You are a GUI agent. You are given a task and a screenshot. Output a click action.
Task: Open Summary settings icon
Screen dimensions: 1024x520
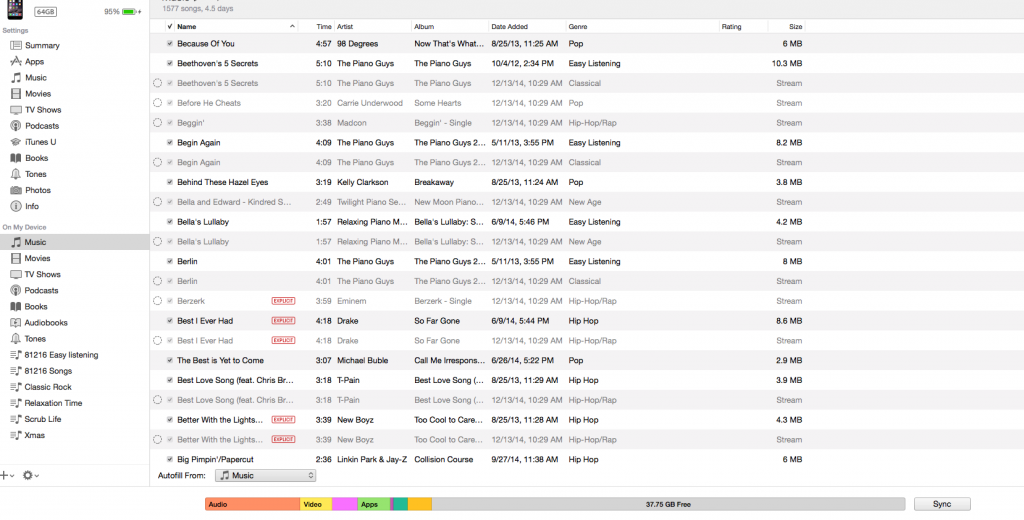pyautogui.click(x=16, y=46)
